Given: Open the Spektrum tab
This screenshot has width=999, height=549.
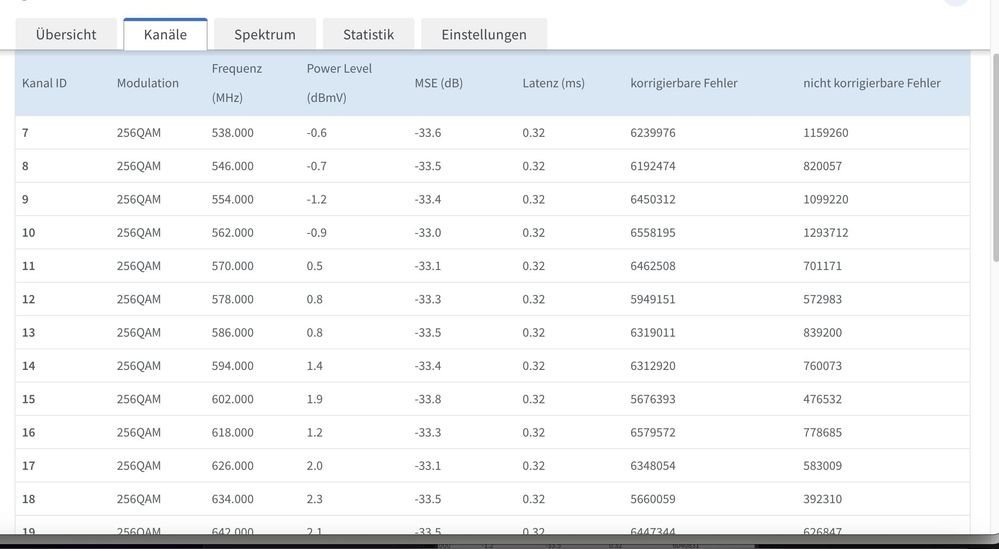Looking at the screenshot, I should point(265,34).
